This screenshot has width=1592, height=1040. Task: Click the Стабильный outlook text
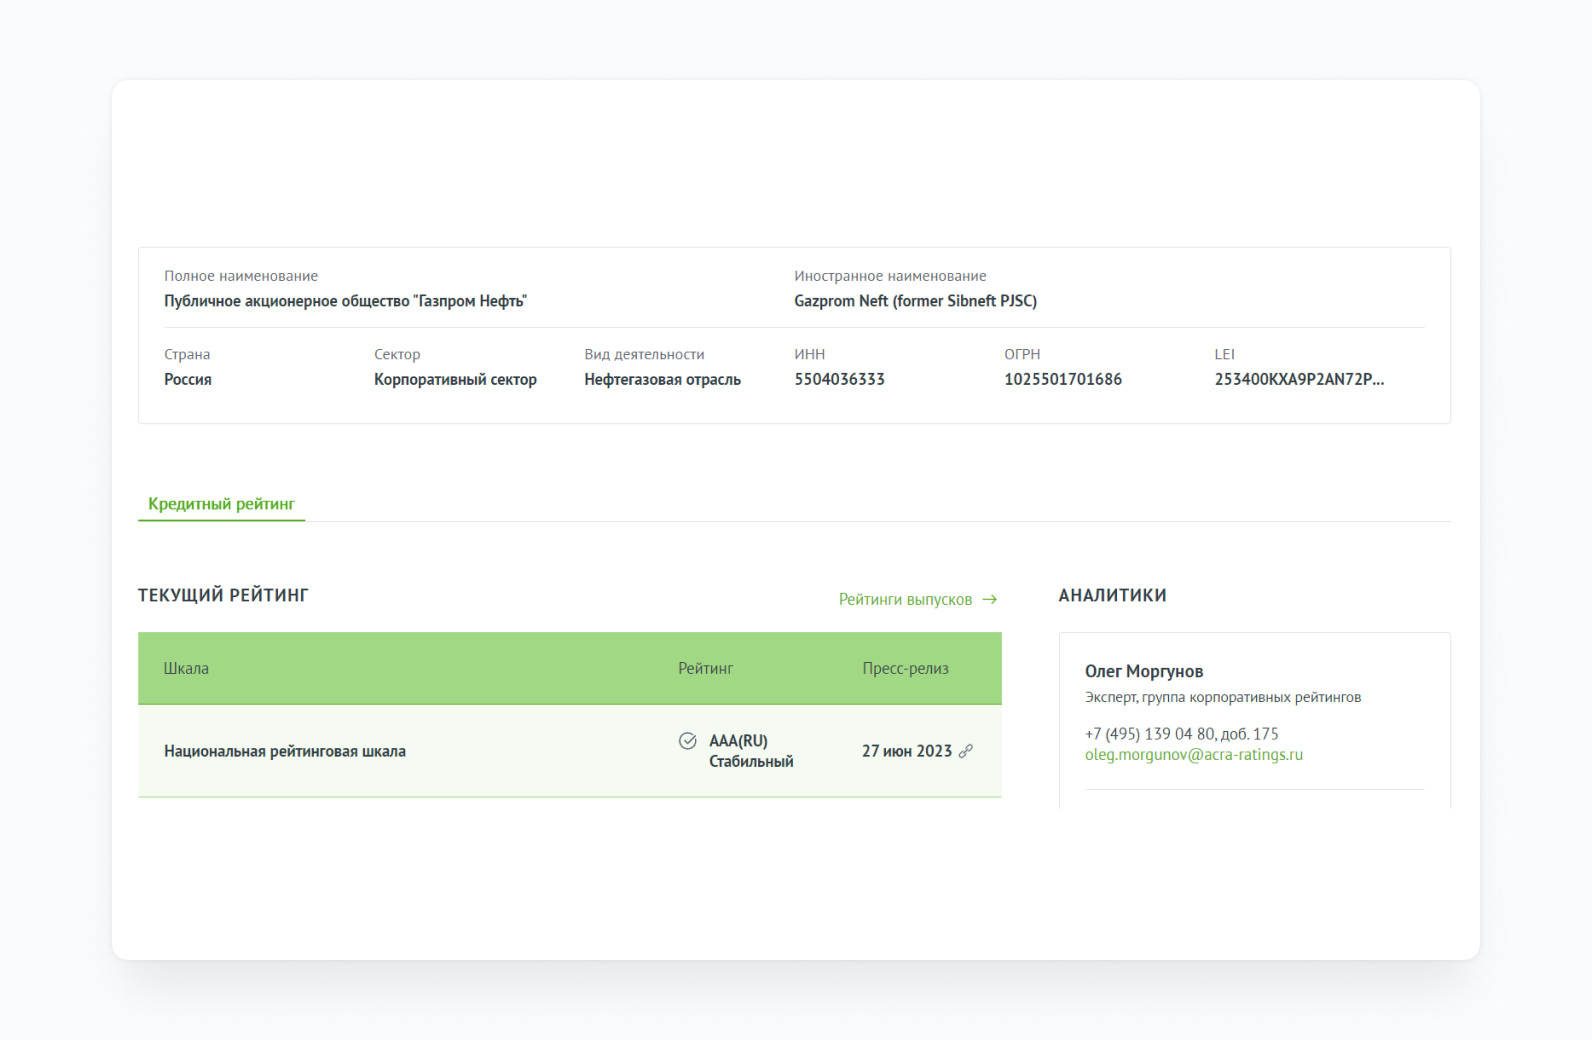(x=751, y=762)
